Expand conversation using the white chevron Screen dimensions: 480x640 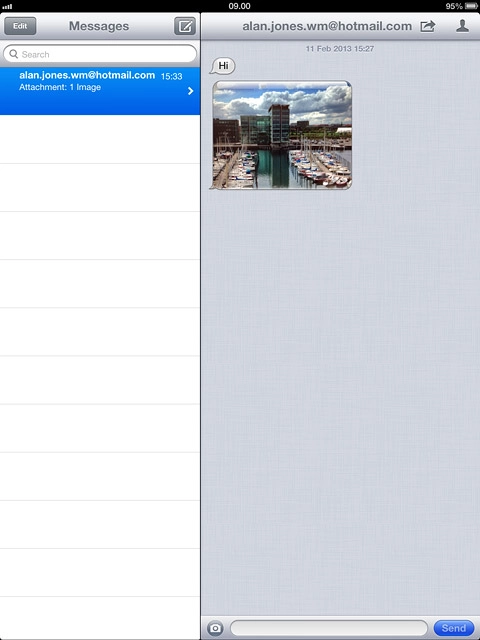pyautogui.click(x=191, y=91)
